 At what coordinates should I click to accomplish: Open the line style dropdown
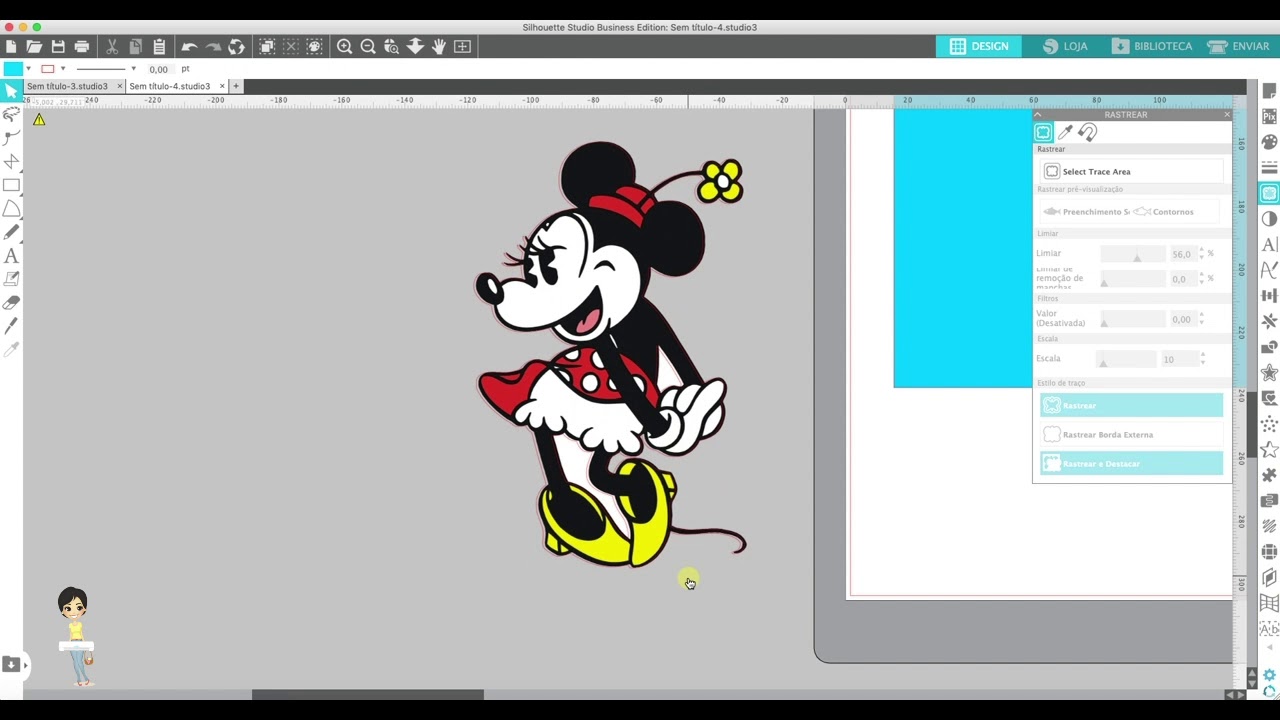pos(133,69)
